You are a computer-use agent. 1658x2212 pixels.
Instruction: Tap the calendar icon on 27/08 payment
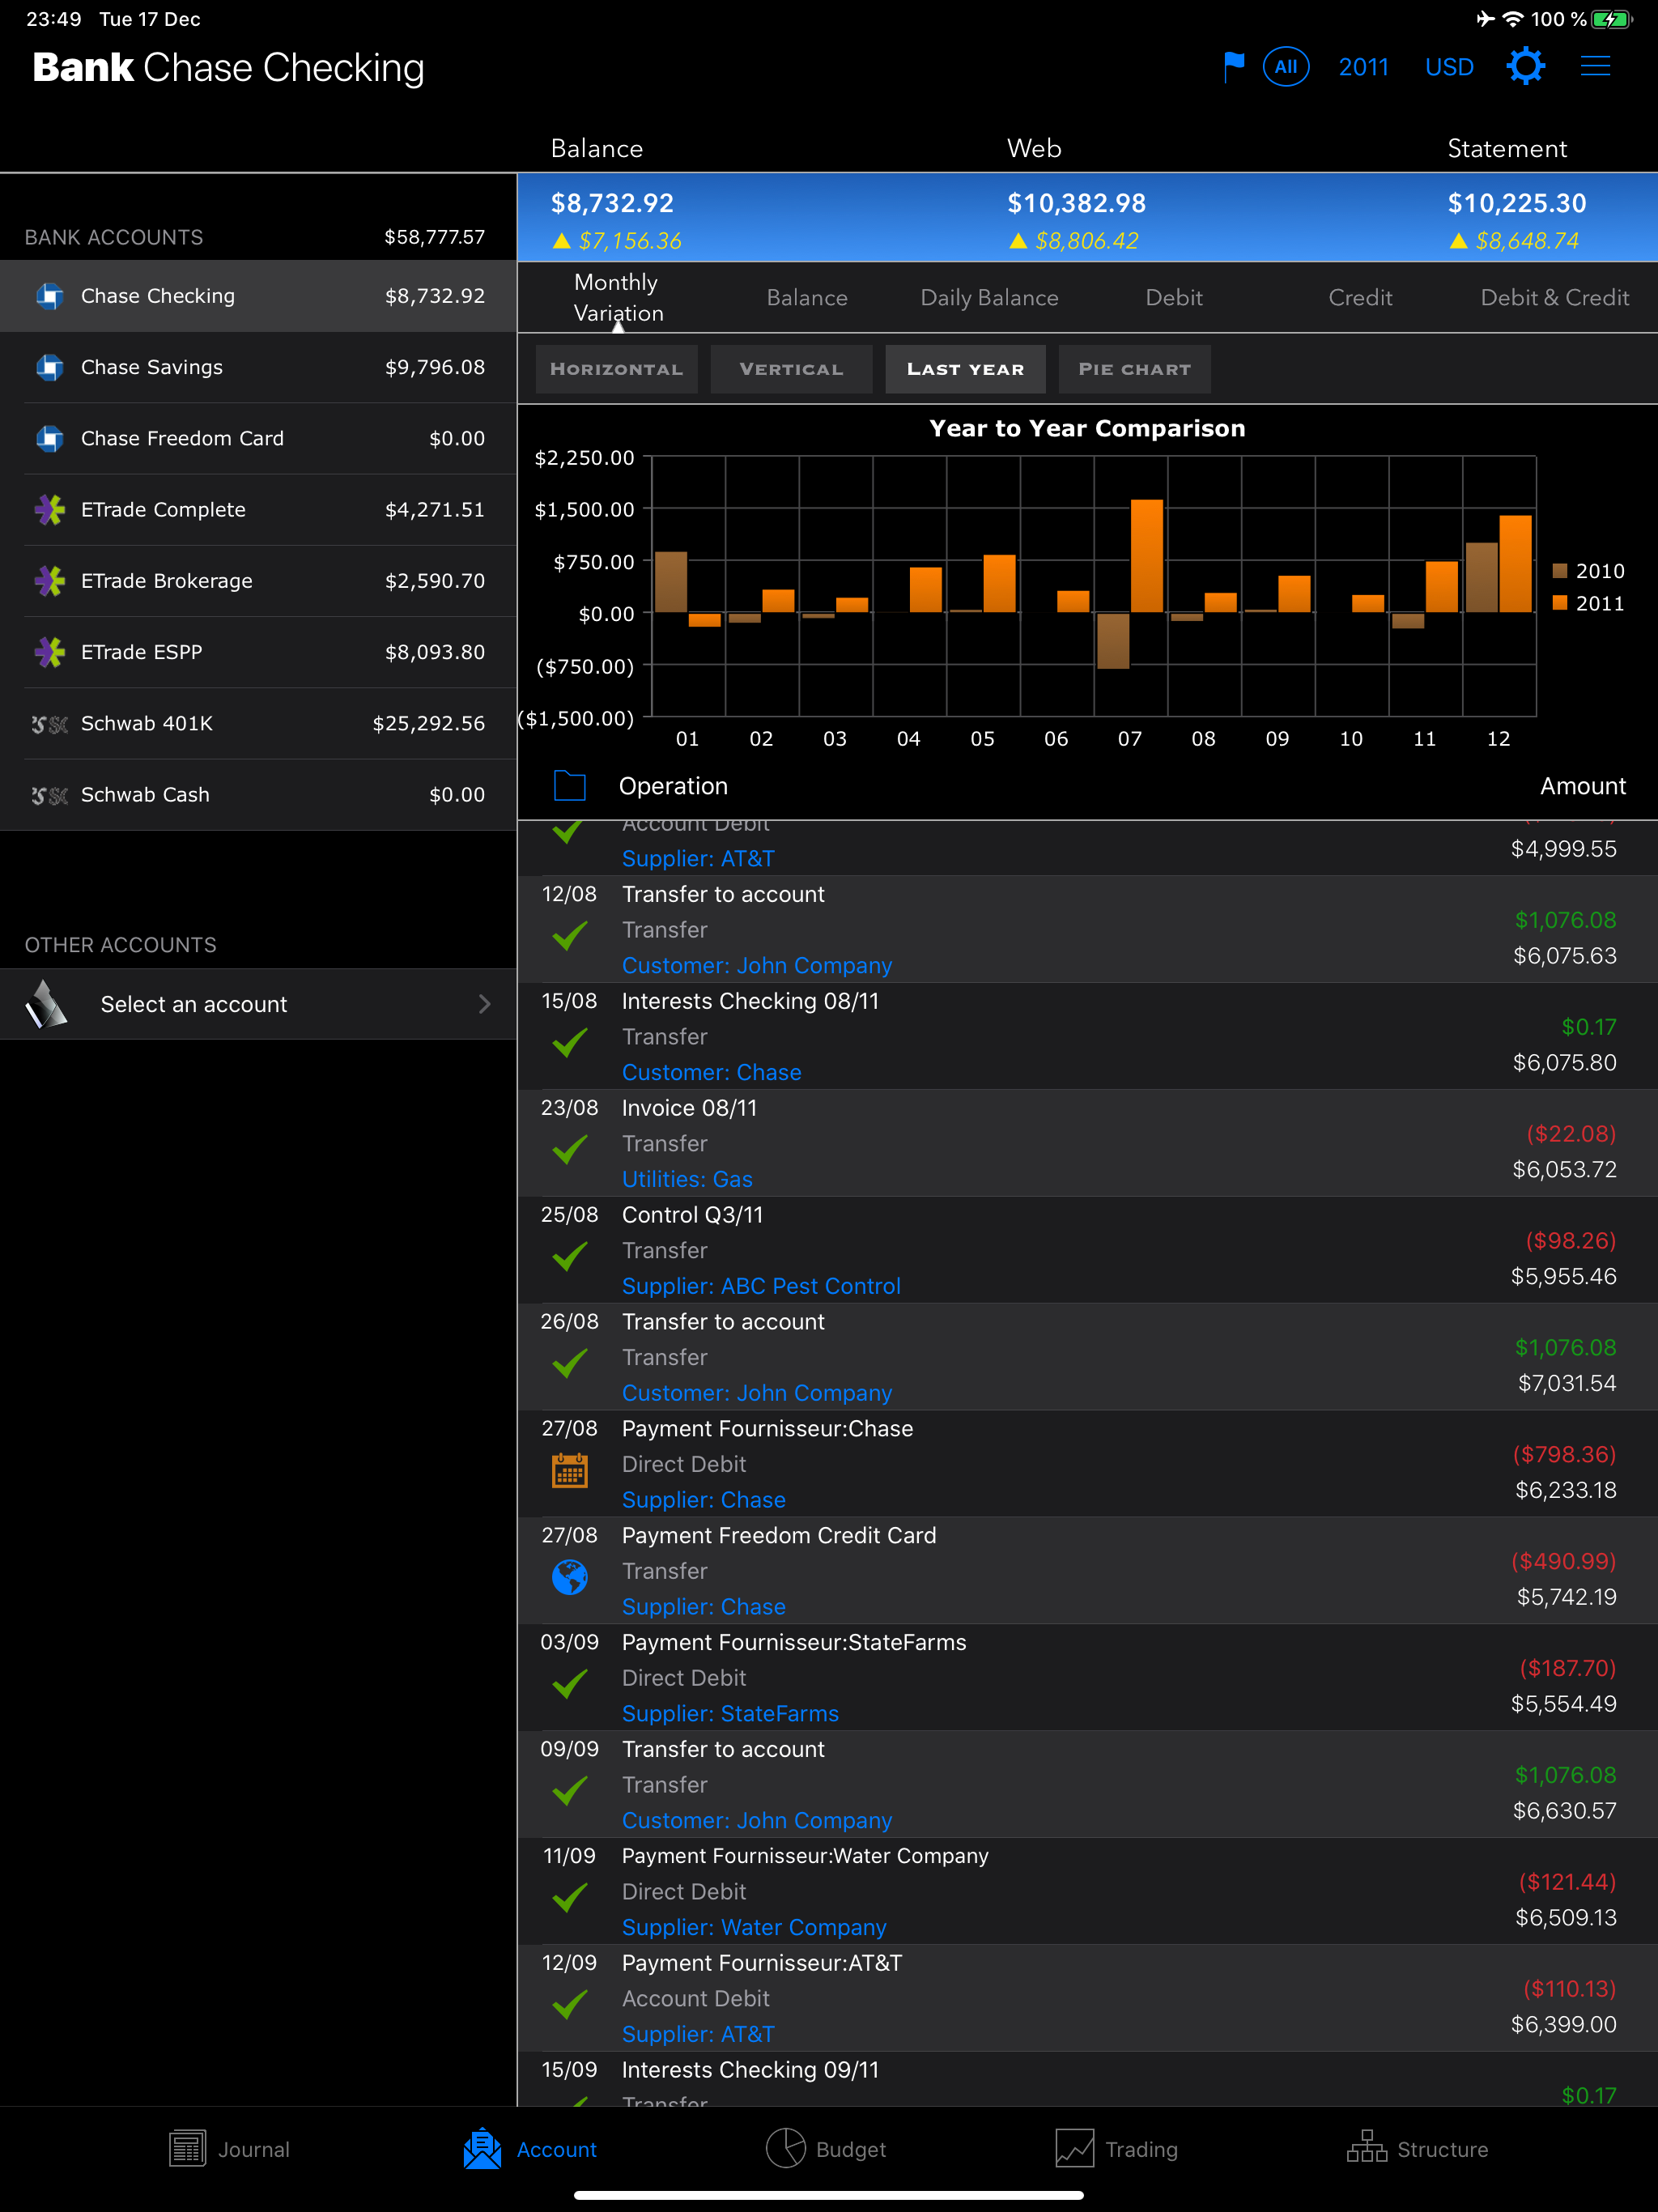[570, 1470]
